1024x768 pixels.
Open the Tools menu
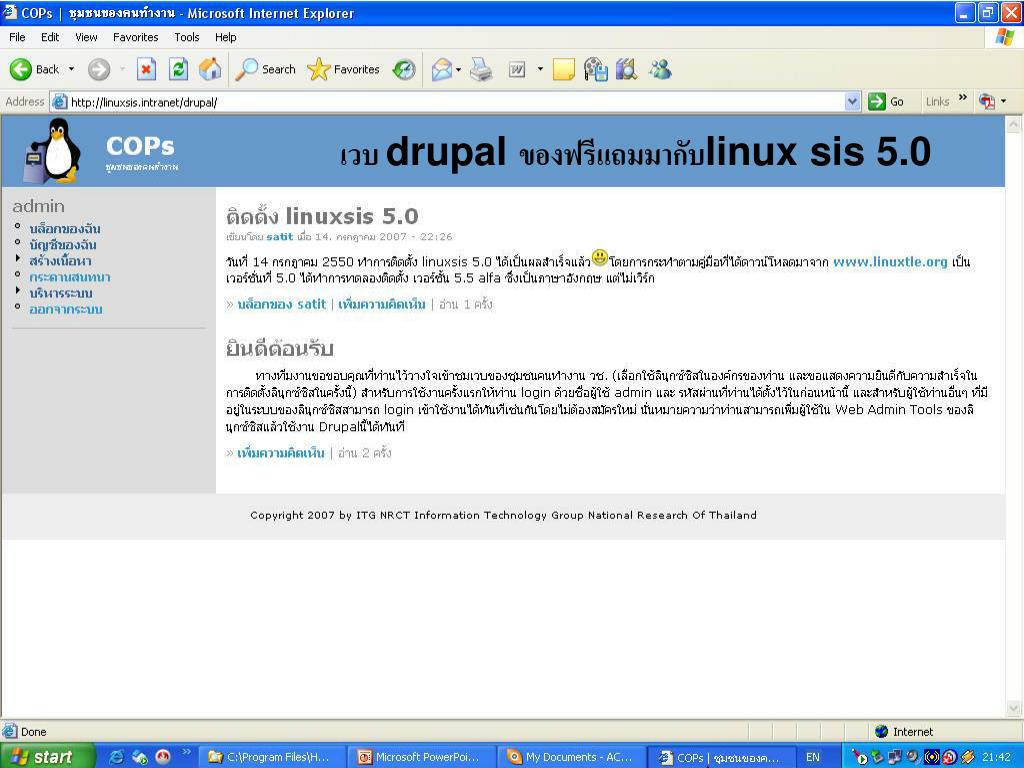coord(187,37)
